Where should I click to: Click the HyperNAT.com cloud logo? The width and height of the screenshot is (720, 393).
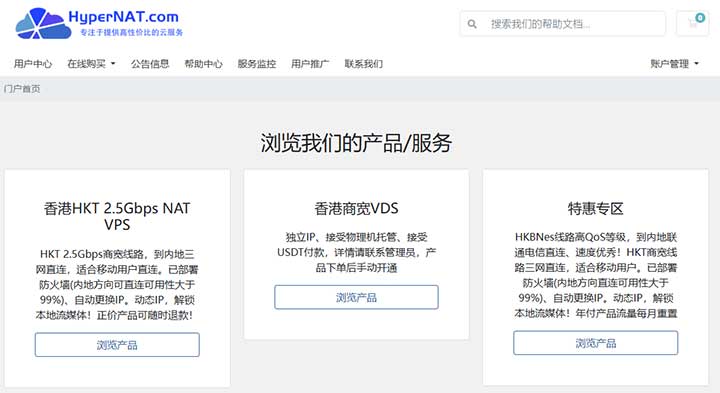point(43,23)
